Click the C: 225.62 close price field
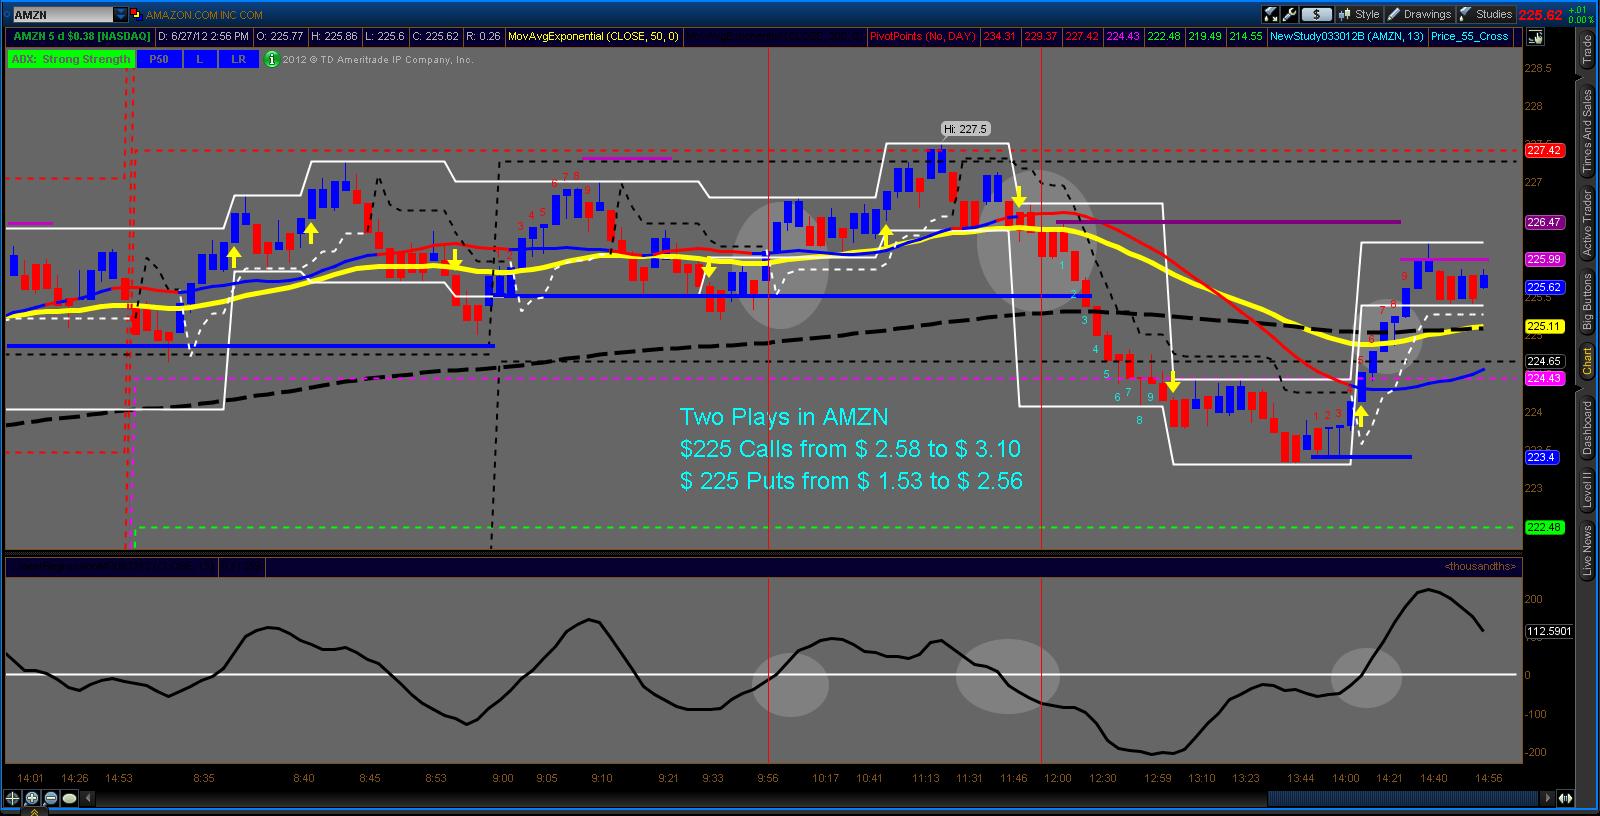 click(x=436, y=37)
